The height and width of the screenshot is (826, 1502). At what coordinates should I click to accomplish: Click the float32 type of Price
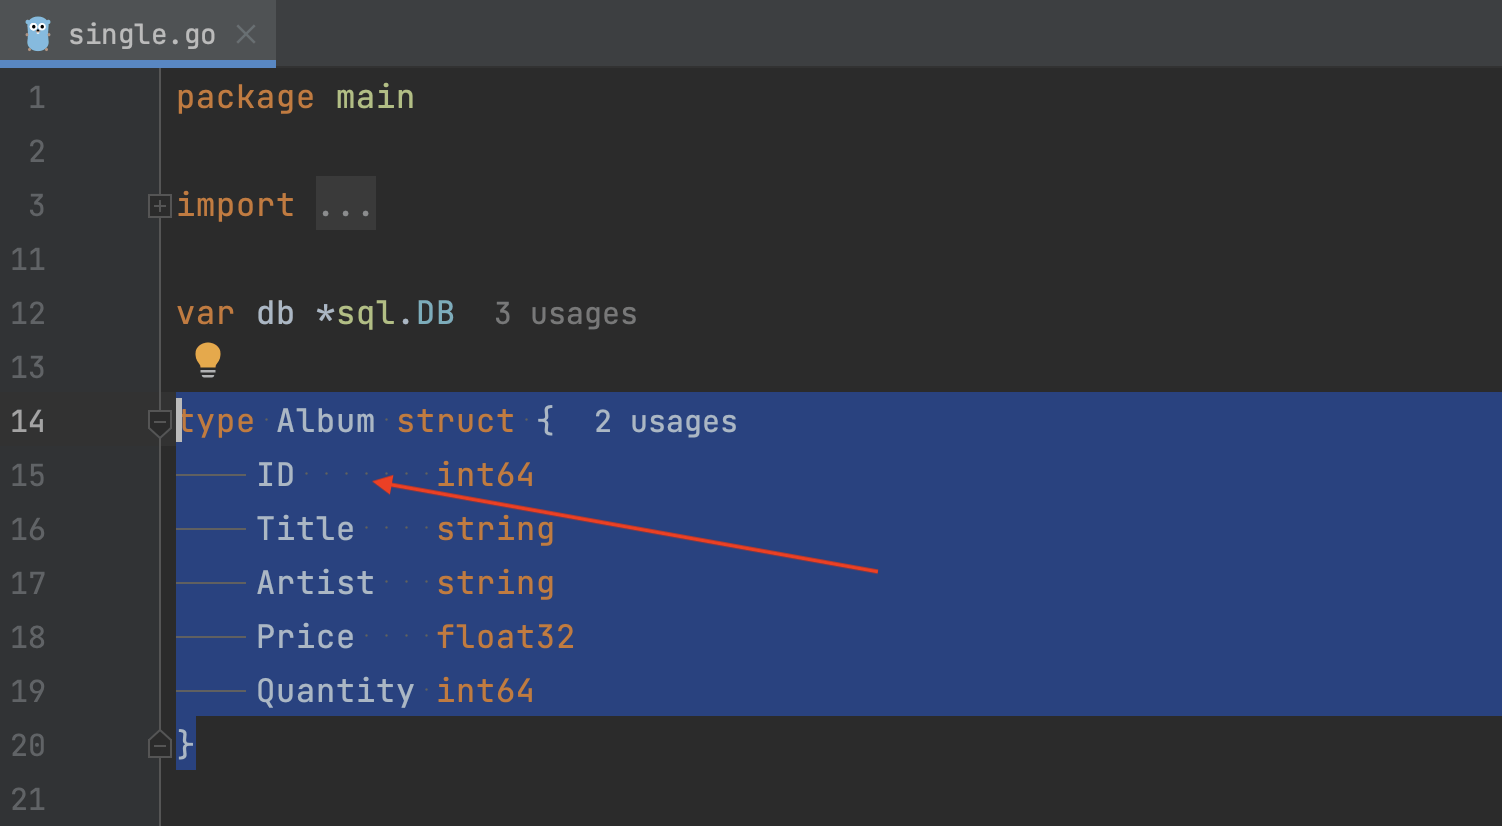coord(505,637)
